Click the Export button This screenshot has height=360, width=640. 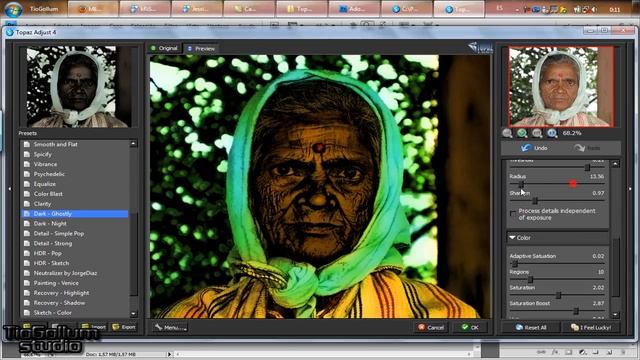coord(124,327)
